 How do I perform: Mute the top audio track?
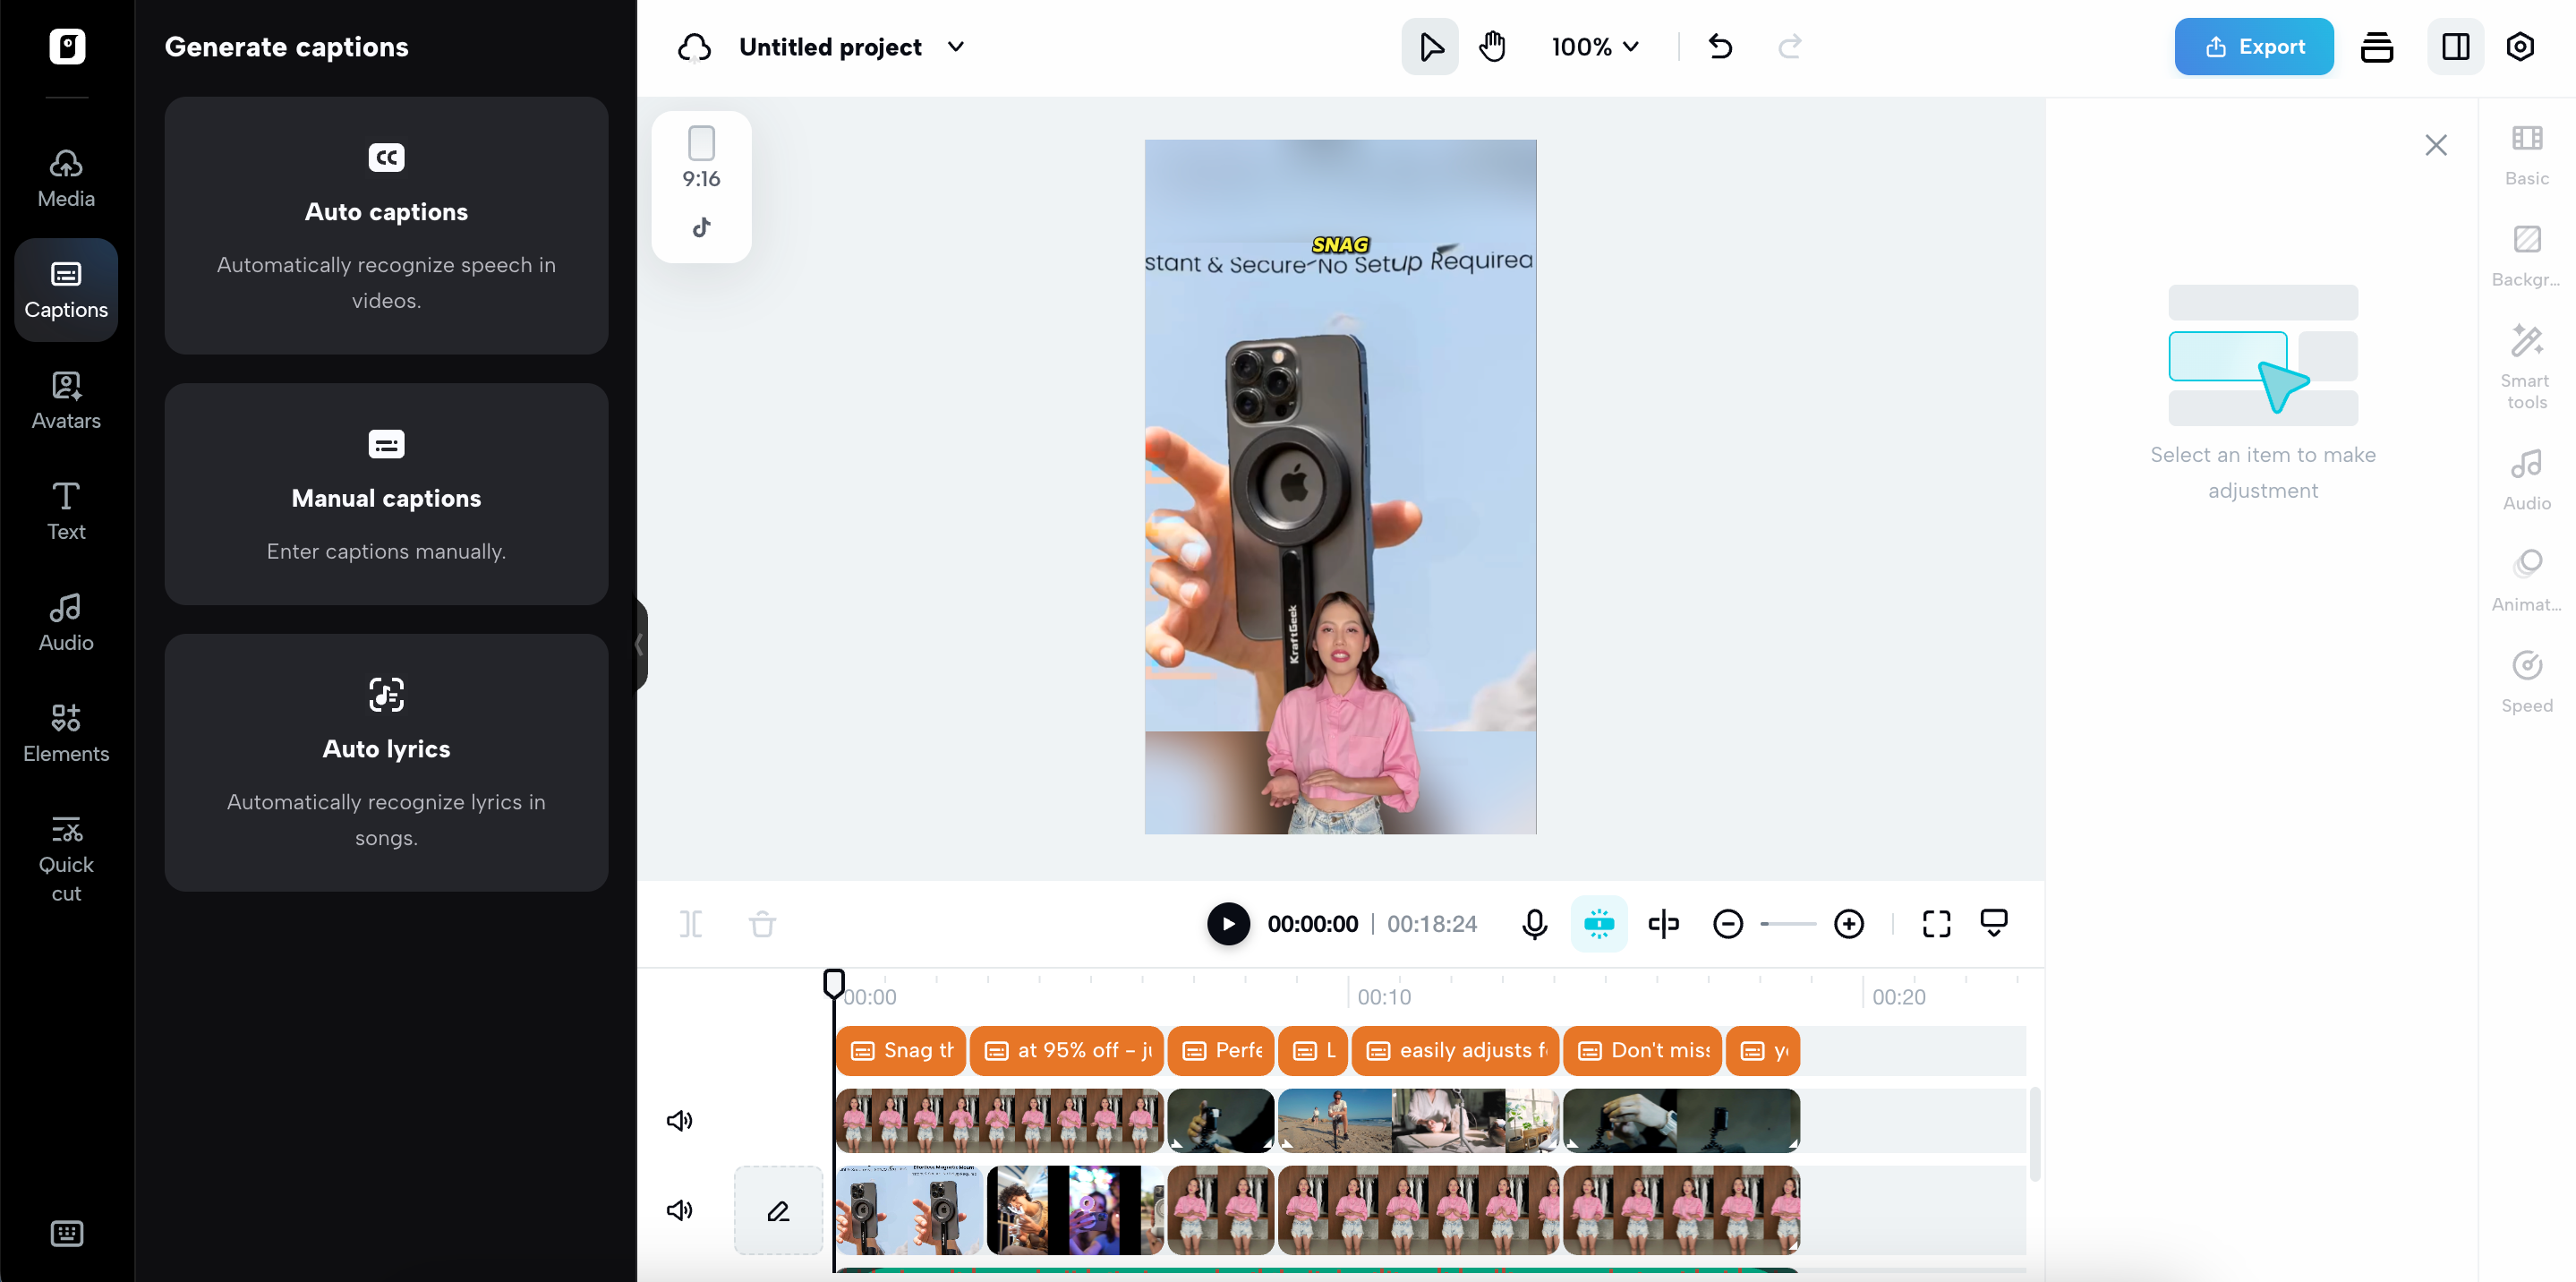(679, 1120)
